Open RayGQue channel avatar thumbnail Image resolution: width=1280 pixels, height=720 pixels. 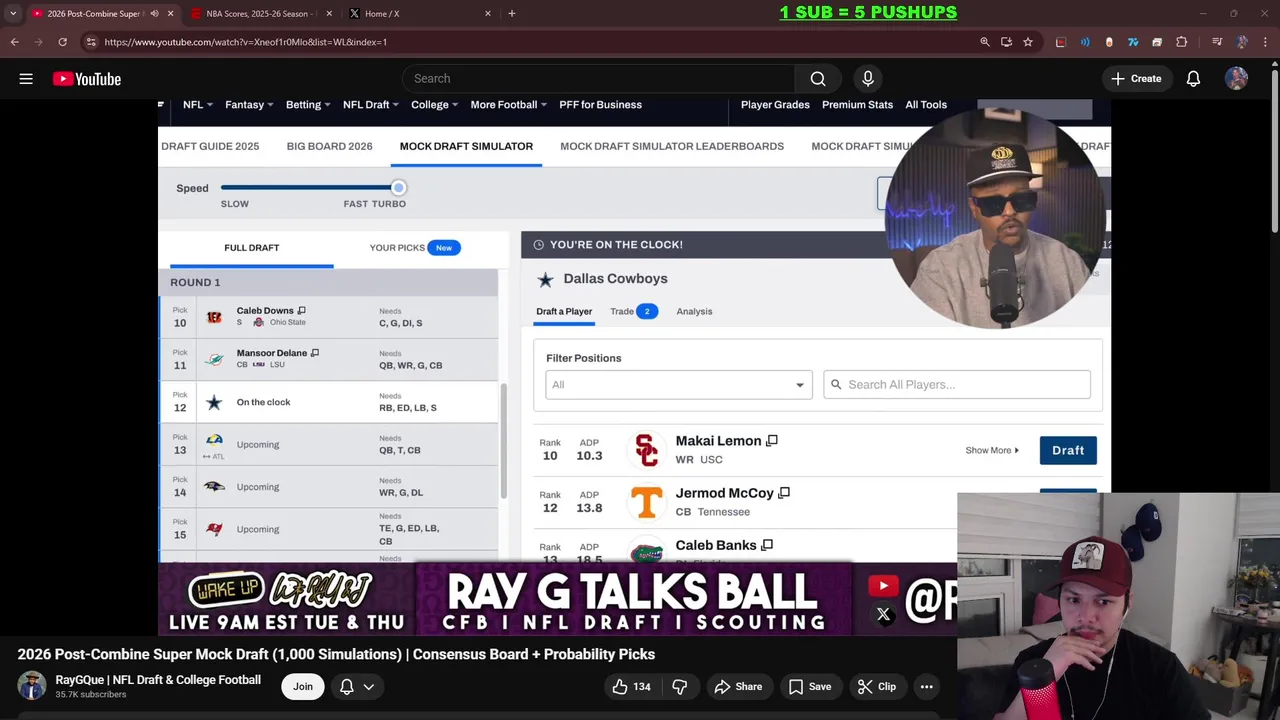(x=32, y=687)
